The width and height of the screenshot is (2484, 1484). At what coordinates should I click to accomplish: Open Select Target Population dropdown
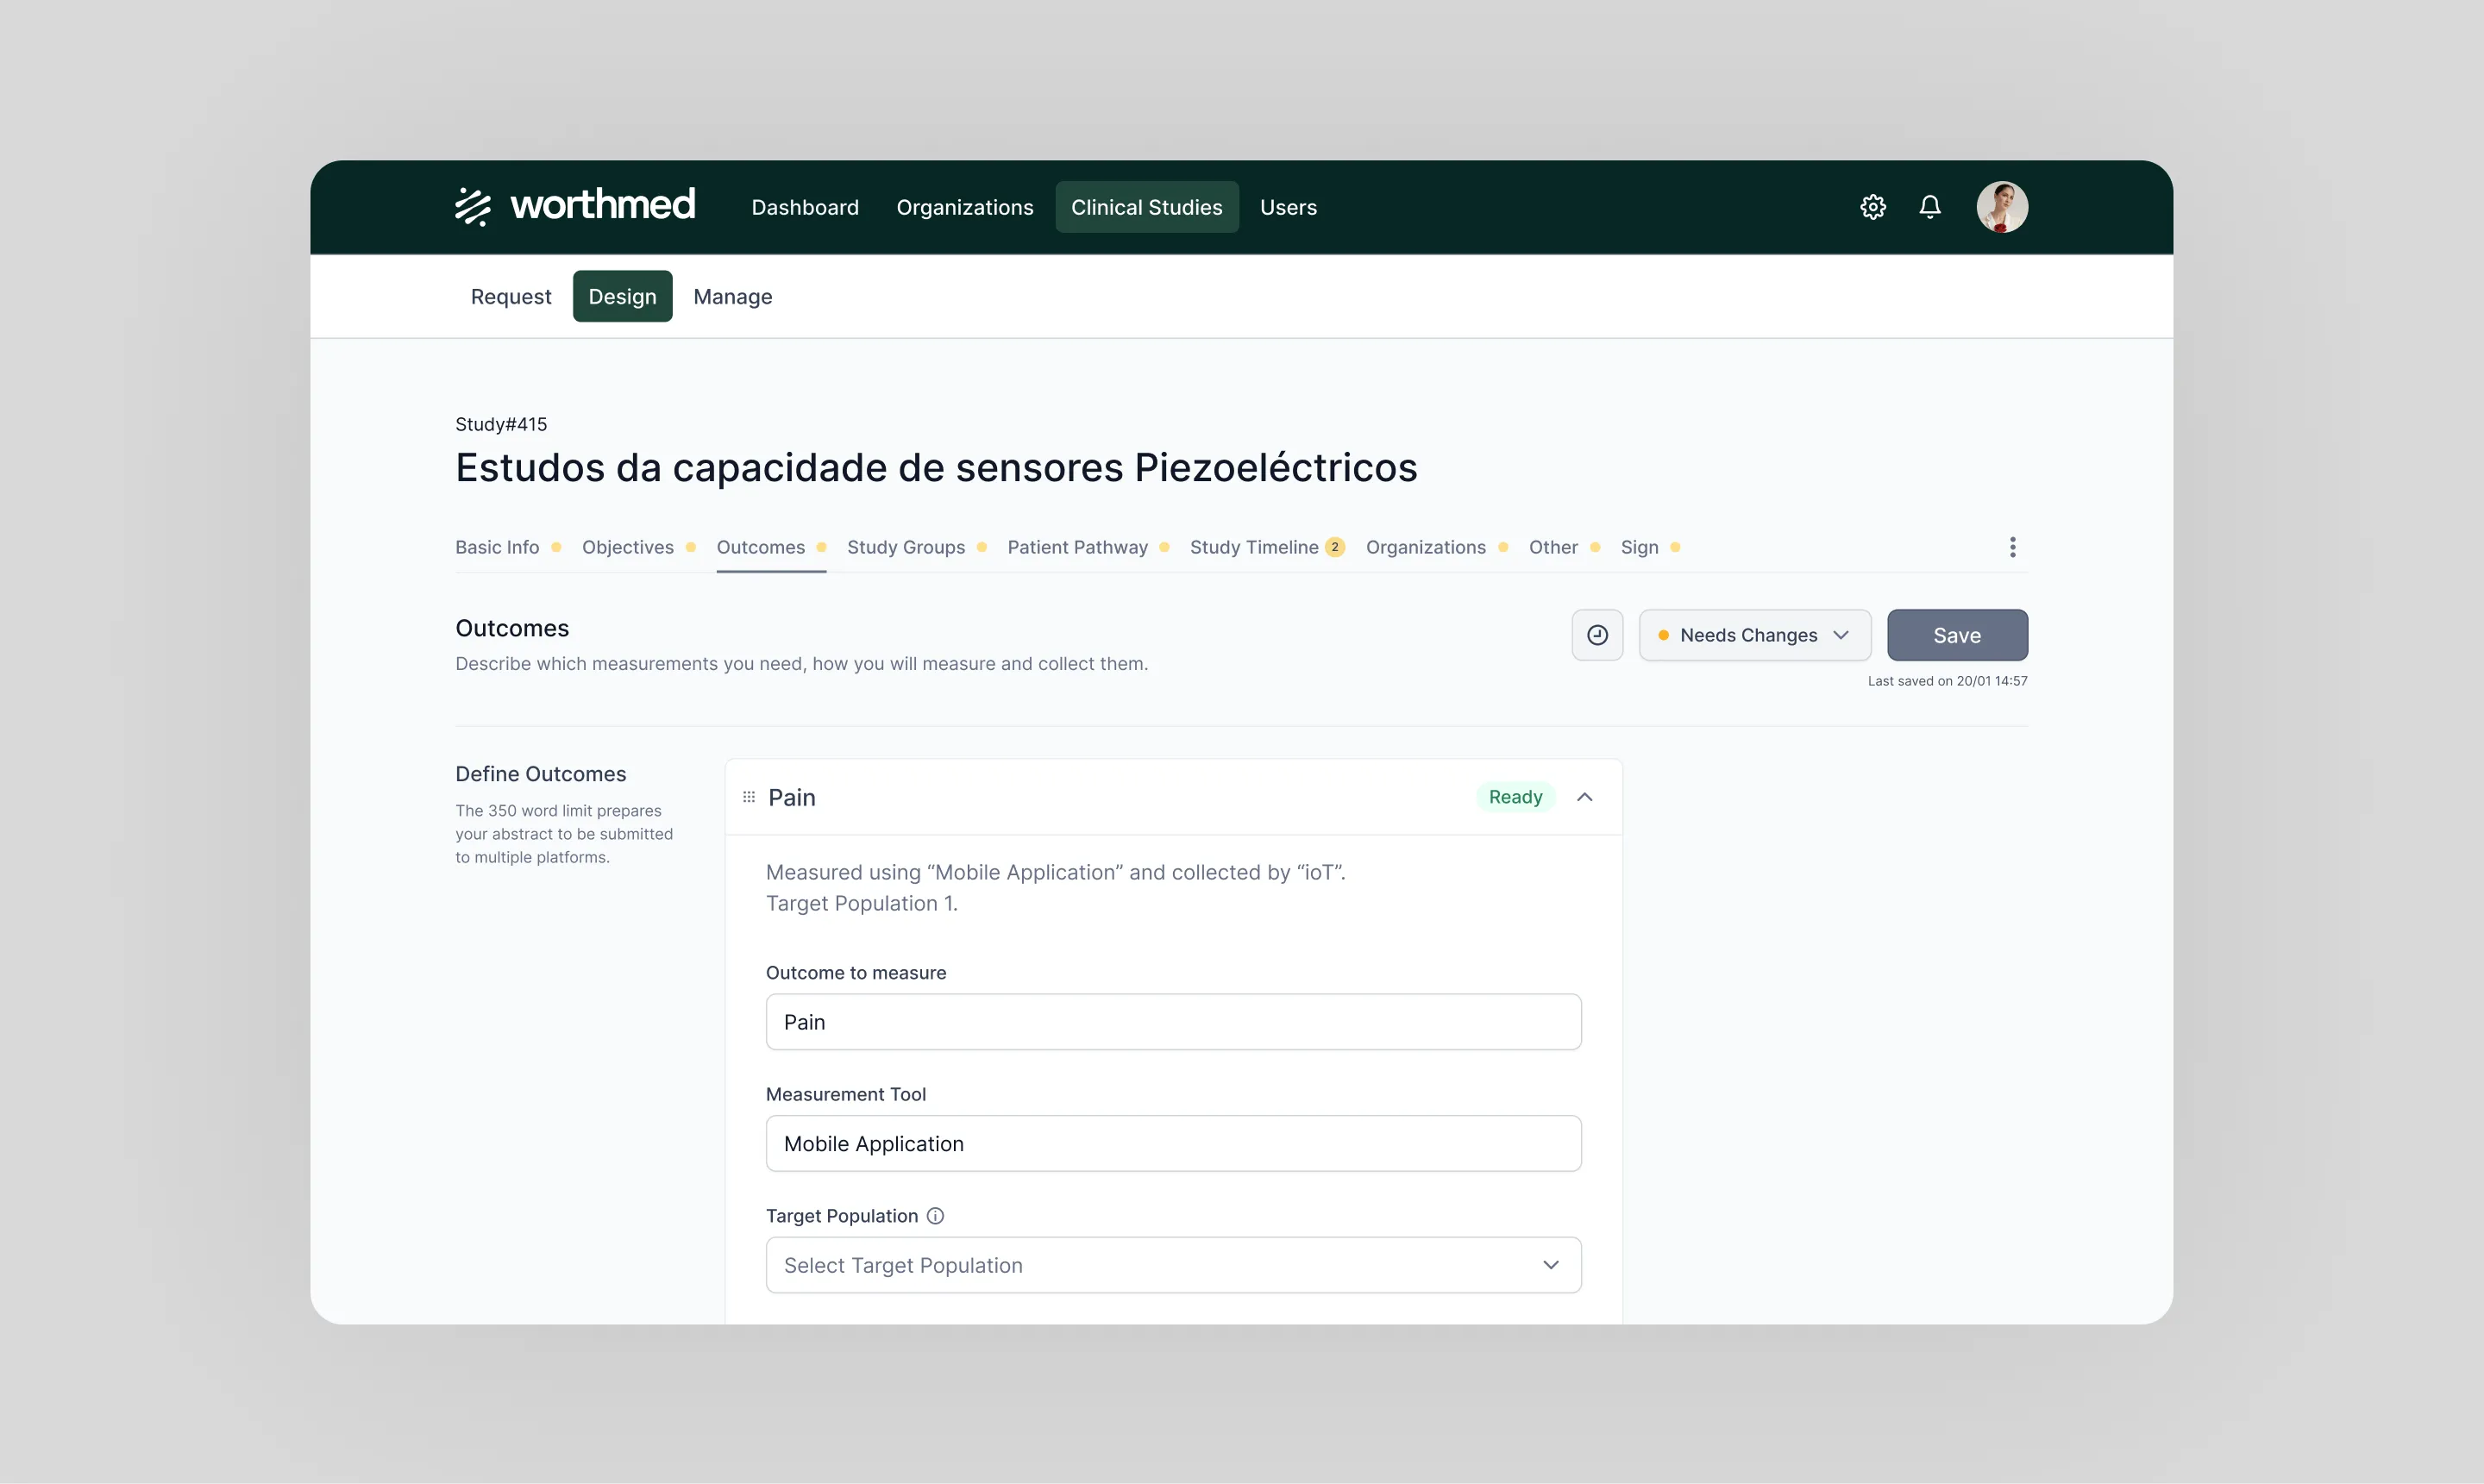point(1173,1265)
